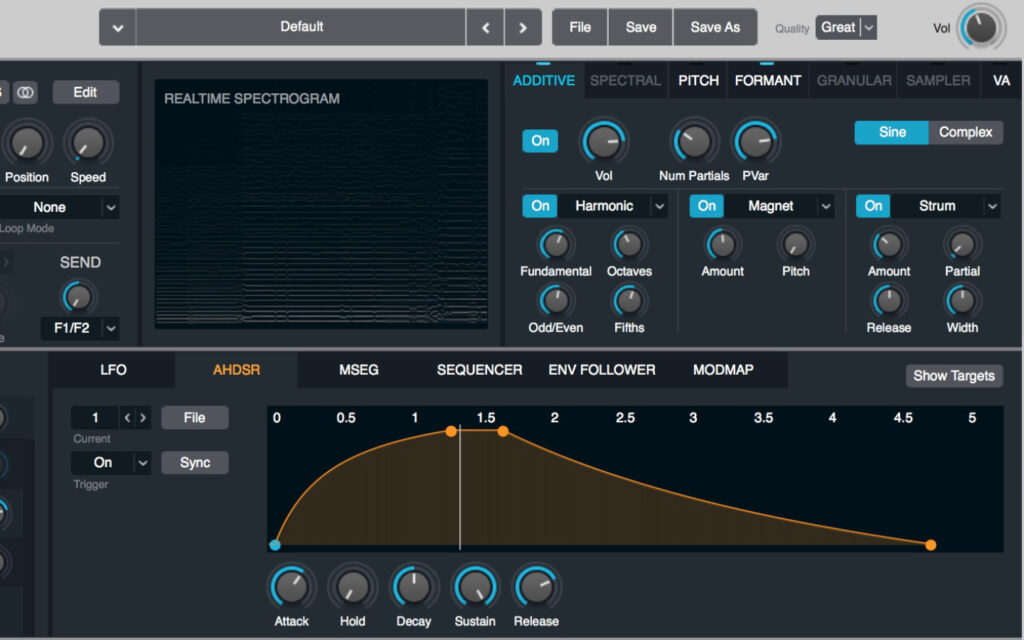1024x640 pixels.
Task: Toggle the Harmonic section On button
Action: pos(540,206)
